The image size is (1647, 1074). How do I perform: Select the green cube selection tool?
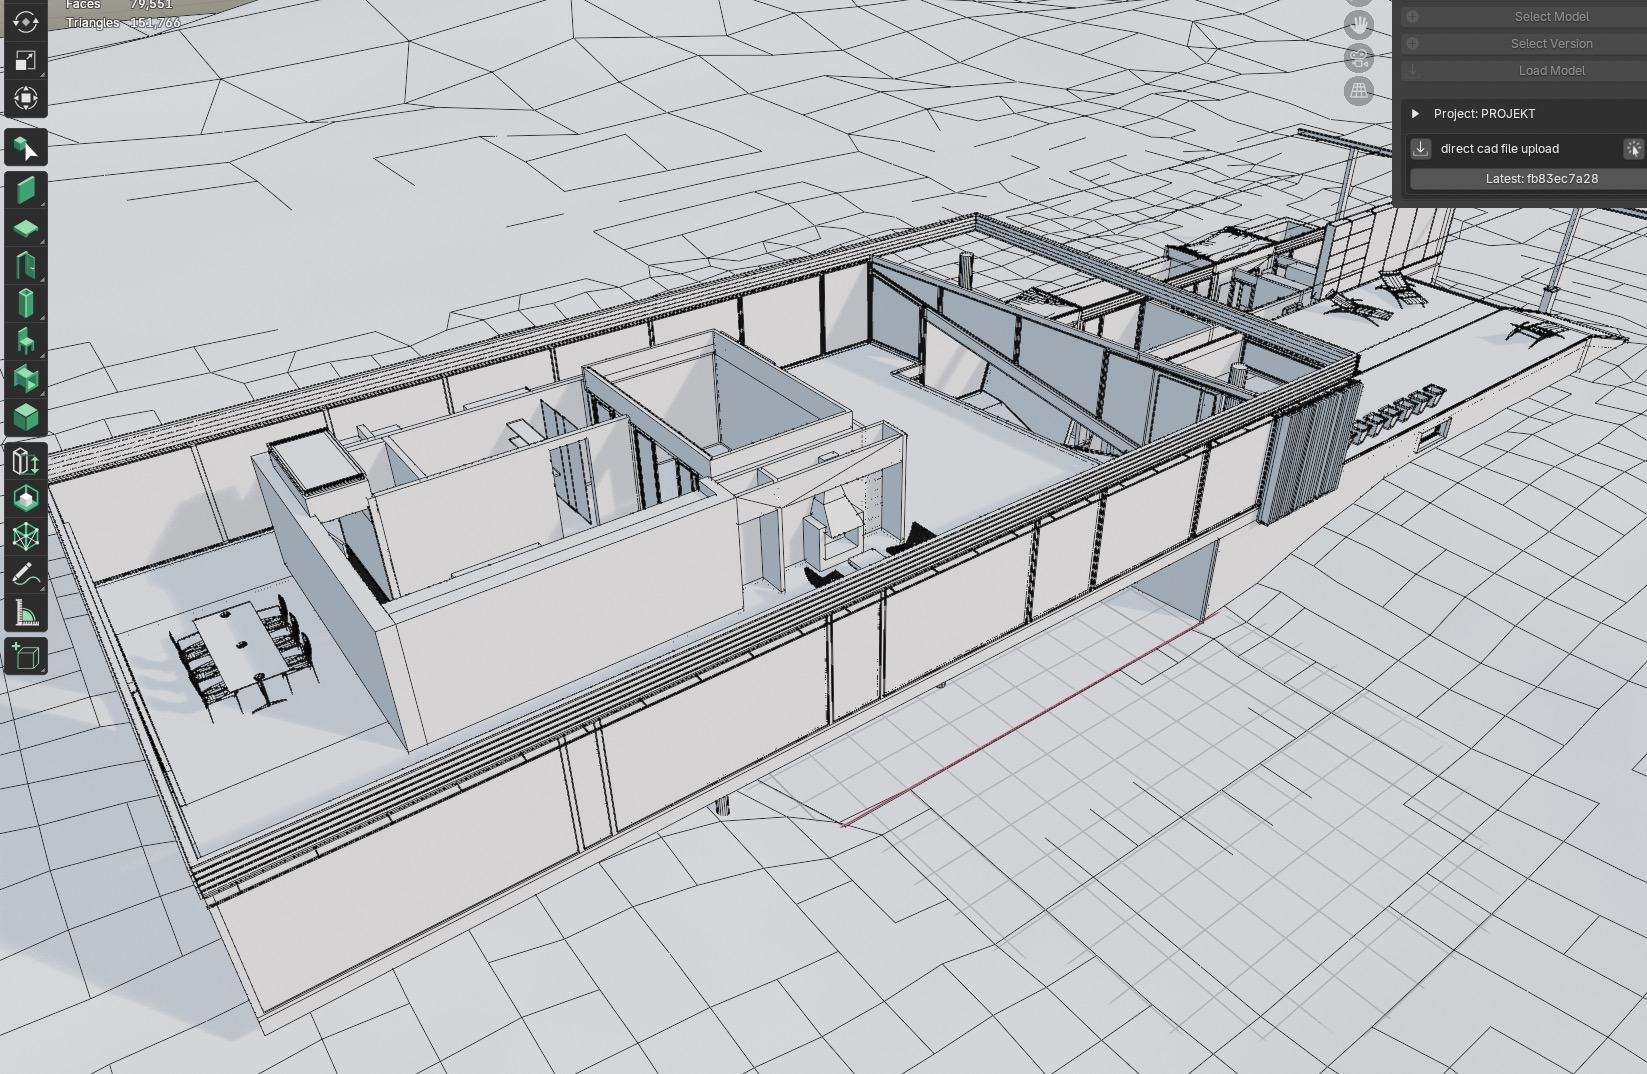pyautogui.click(x=26, y=149)
